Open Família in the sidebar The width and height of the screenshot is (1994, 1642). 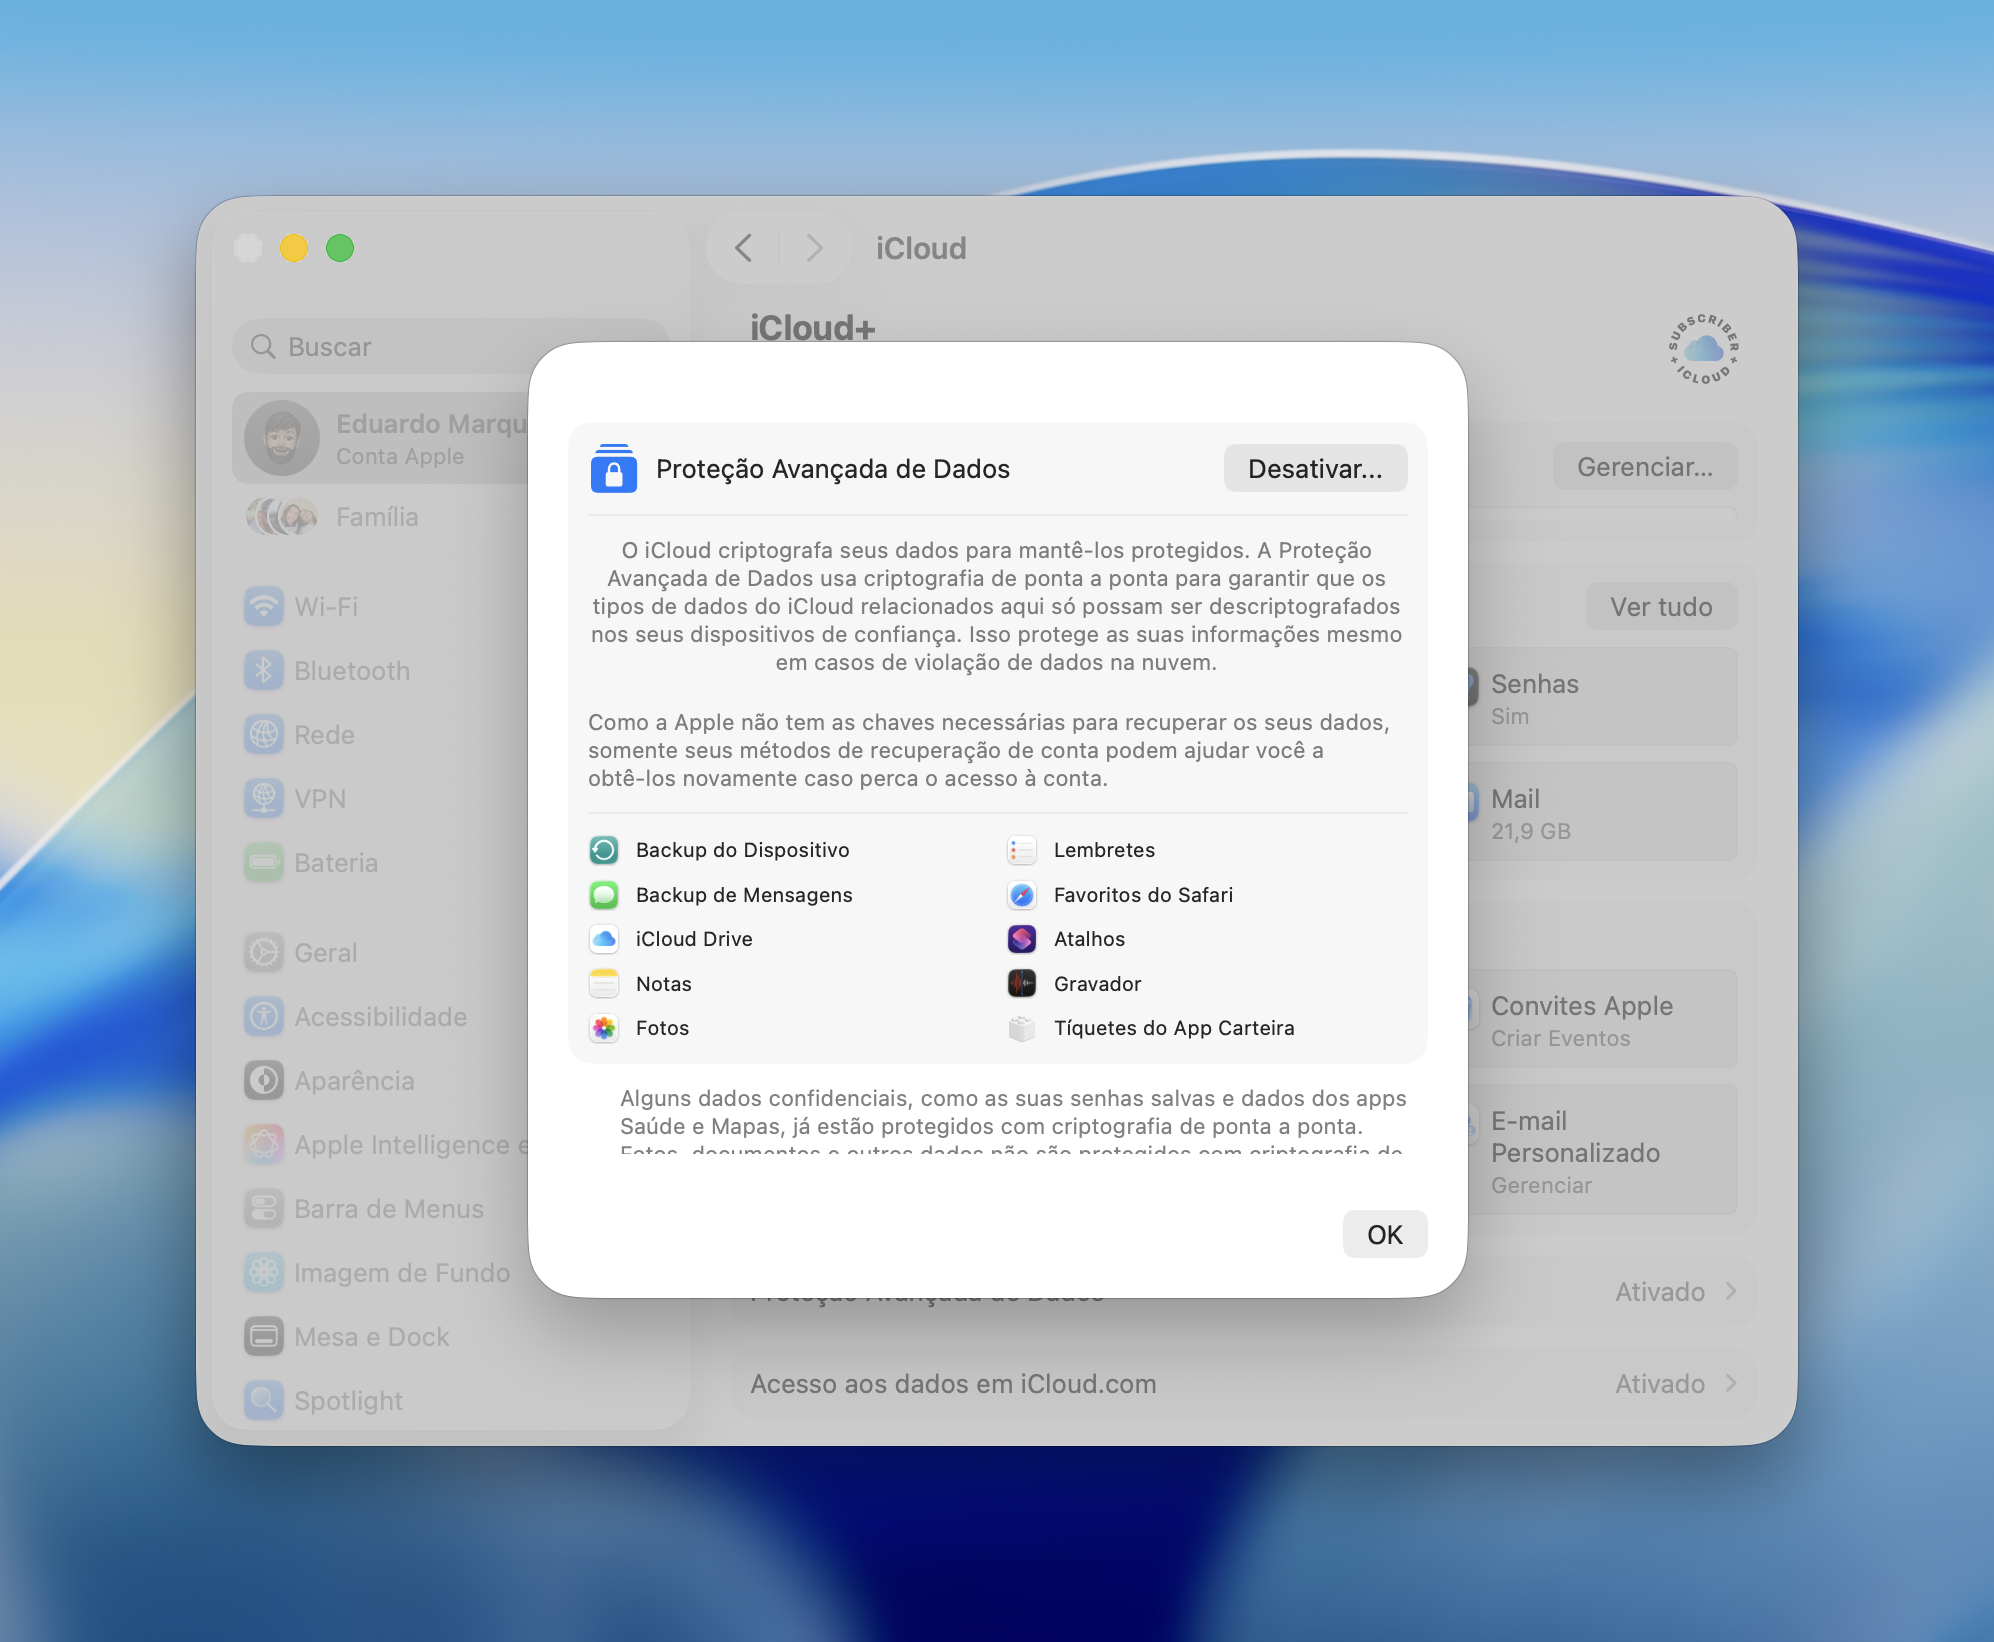(x=377, y=517)
